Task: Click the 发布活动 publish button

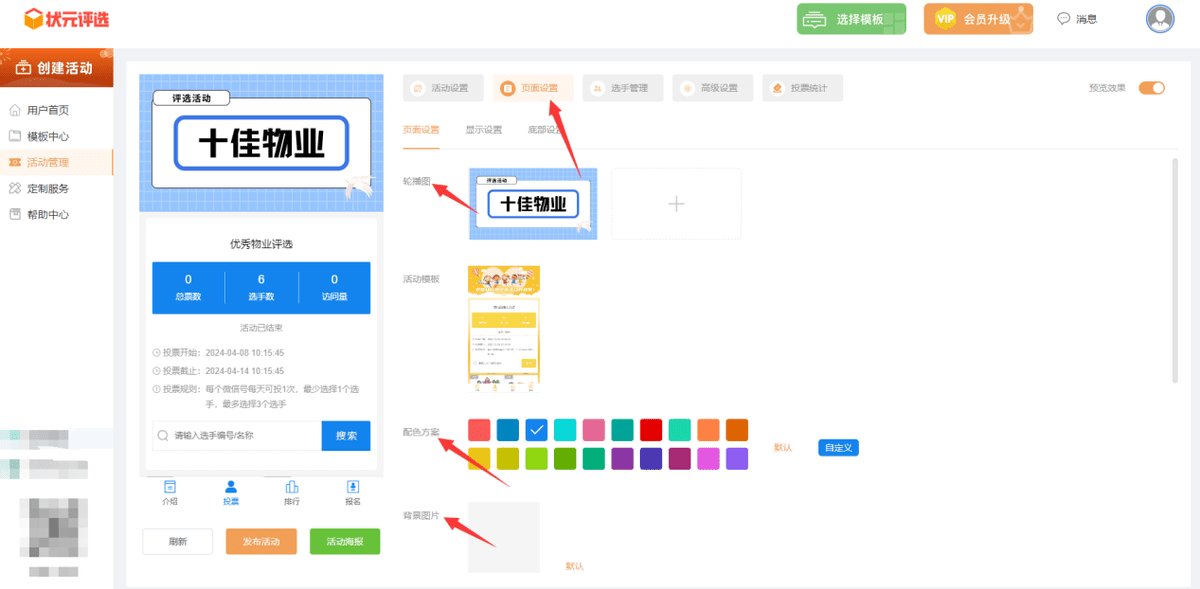Action: click(x=261, y=541)
